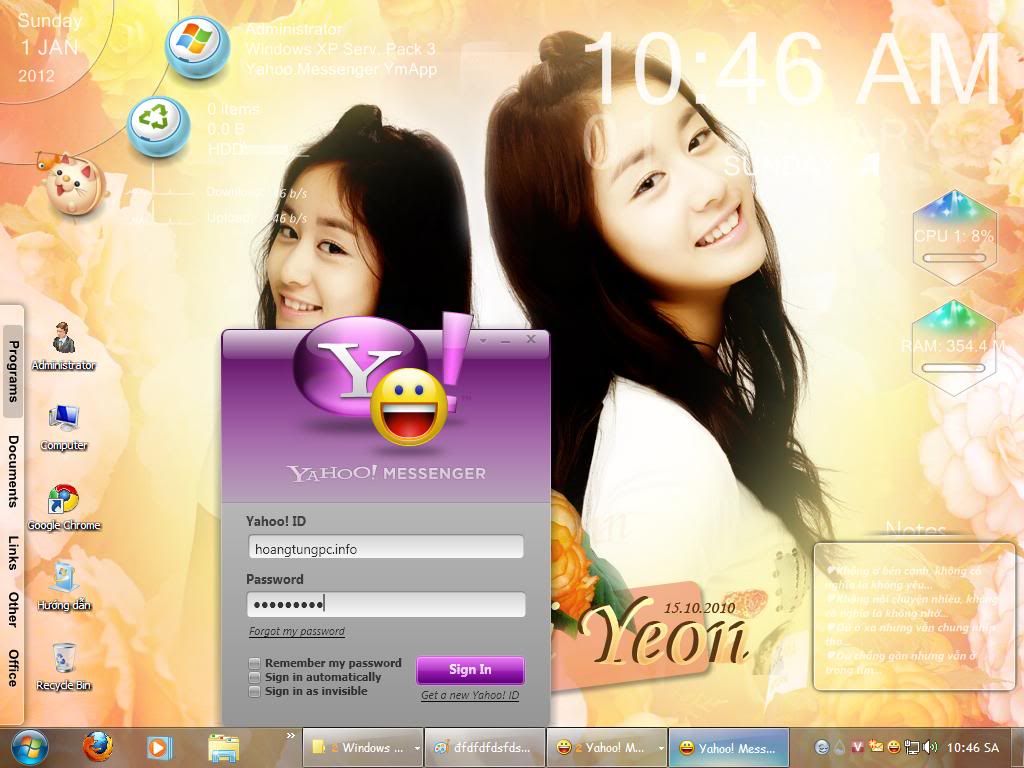Open the file explorer quick launch icon

pyautogui.click(x=223, y=747)
